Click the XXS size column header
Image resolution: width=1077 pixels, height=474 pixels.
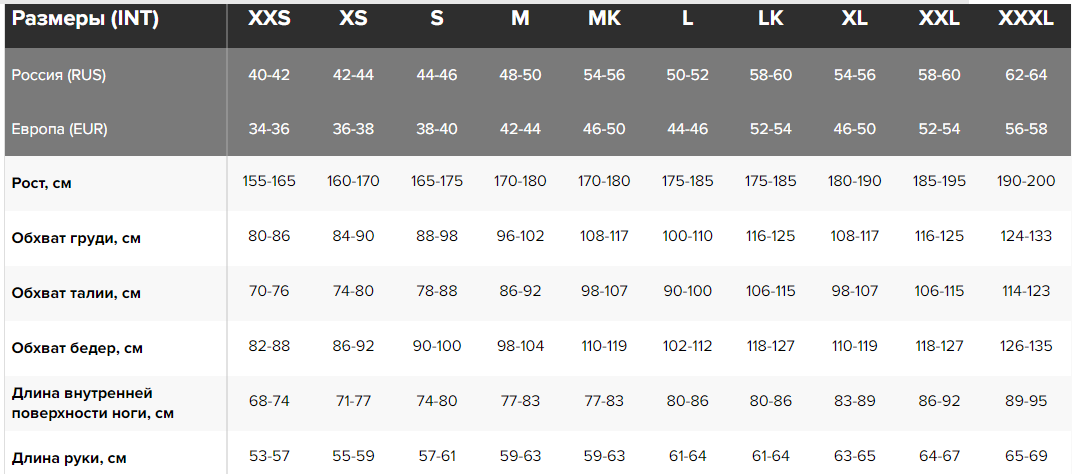click(269, 19)
